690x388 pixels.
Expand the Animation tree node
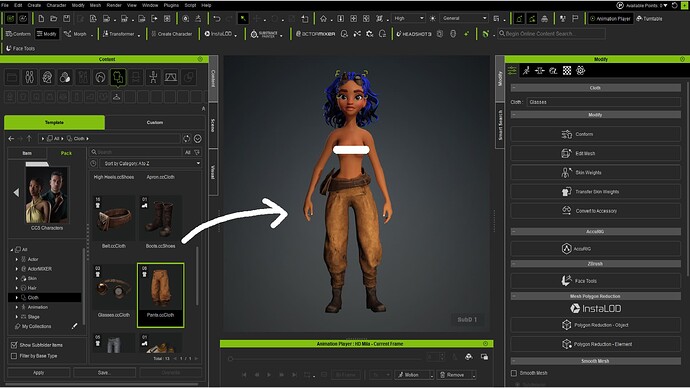17,307
